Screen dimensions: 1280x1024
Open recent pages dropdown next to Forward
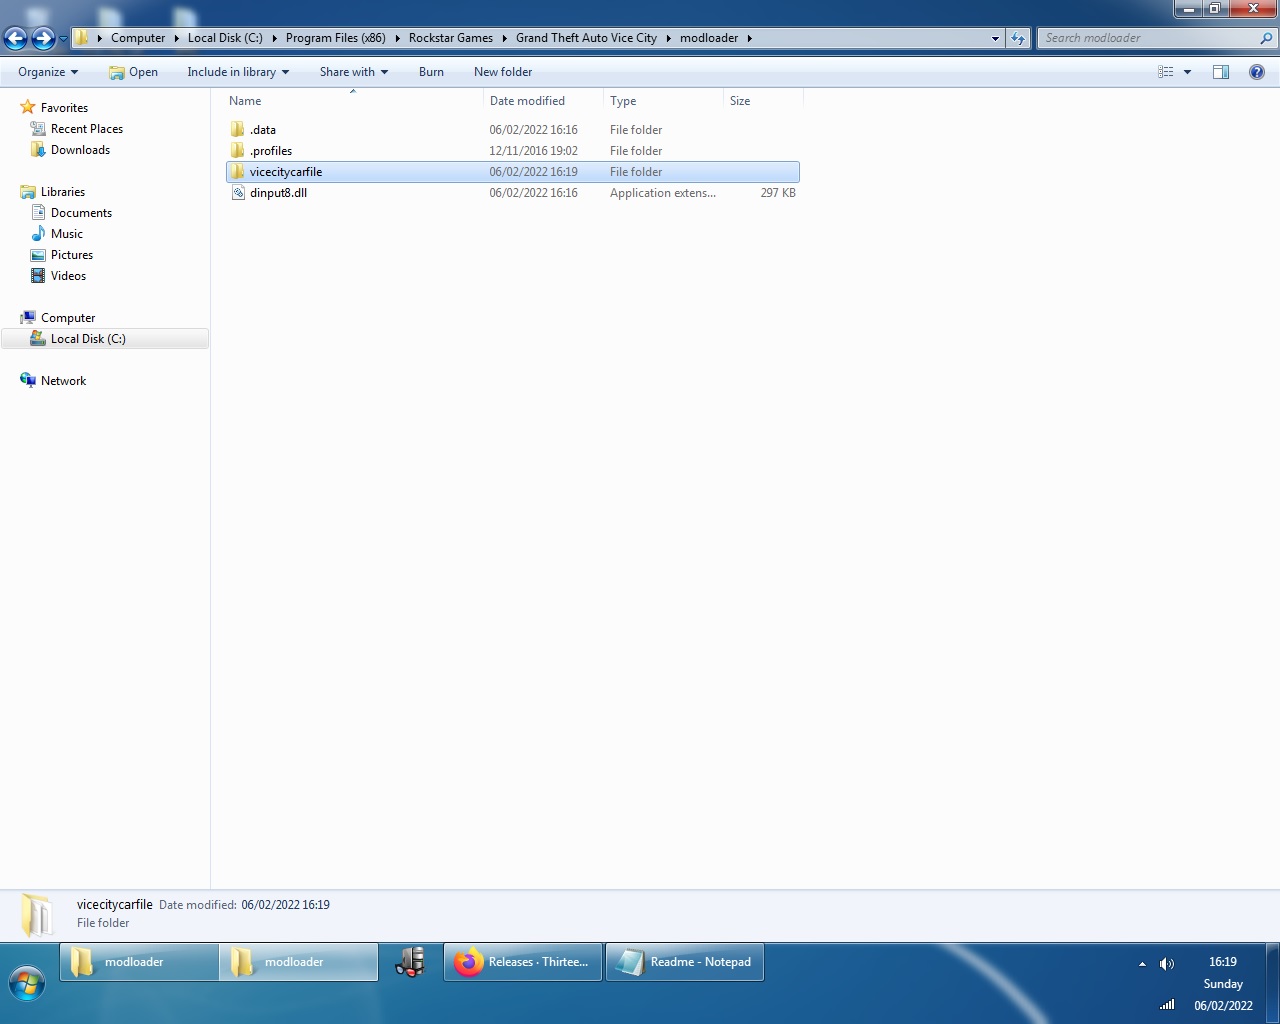tap(63, 39)
